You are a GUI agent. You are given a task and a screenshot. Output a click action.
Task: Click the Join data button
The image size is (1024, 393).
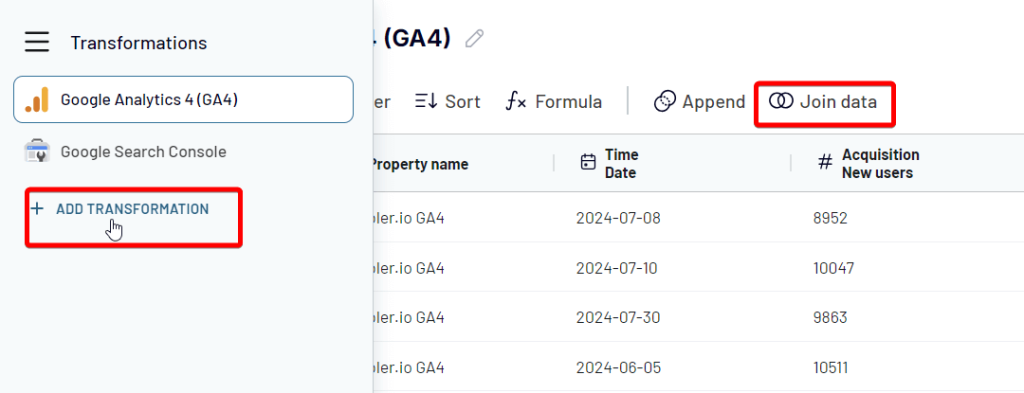coord(824,103)
